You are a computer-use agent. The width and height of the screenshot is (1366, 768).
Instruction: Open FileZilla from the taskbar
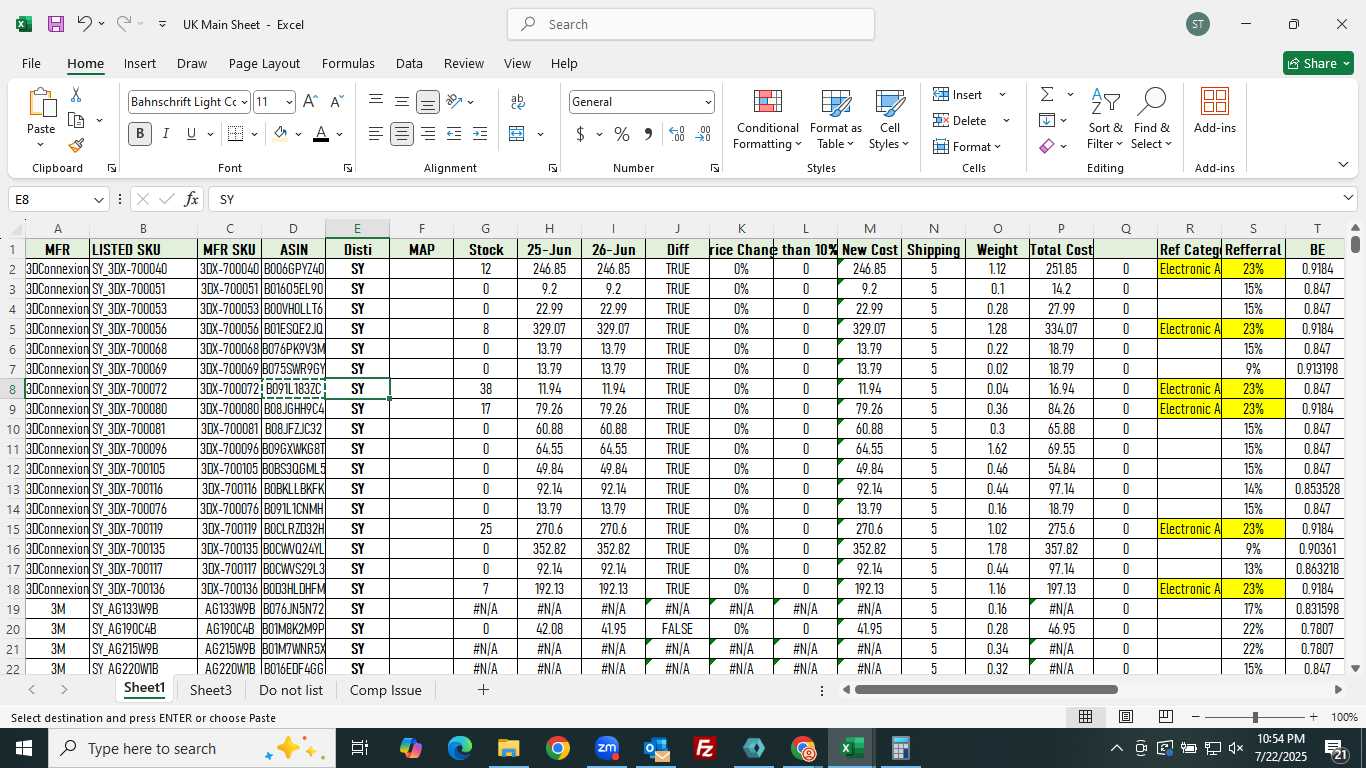pyautogui.click(x=705, y=748)
